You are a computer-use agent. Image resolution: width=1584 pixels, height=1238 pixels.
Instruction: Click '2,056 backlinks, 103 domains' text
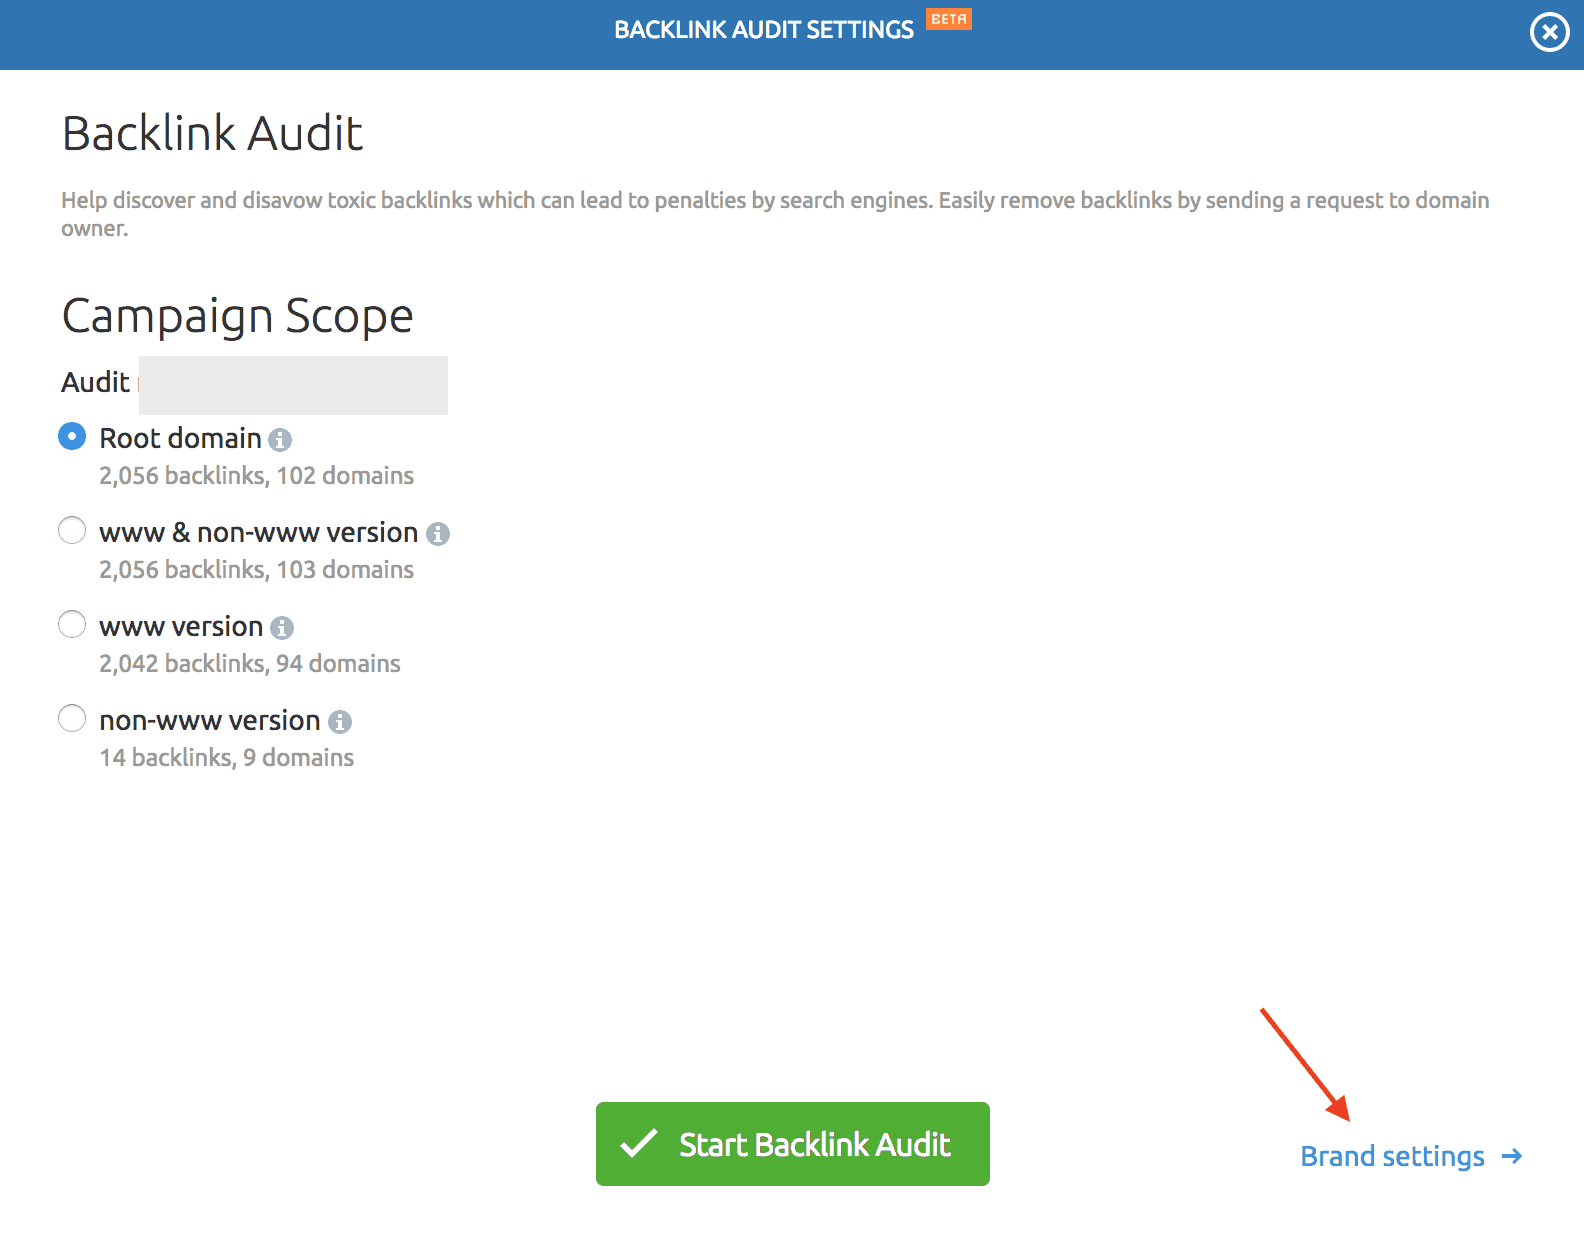pyautogui.click(x=256, y=570)
